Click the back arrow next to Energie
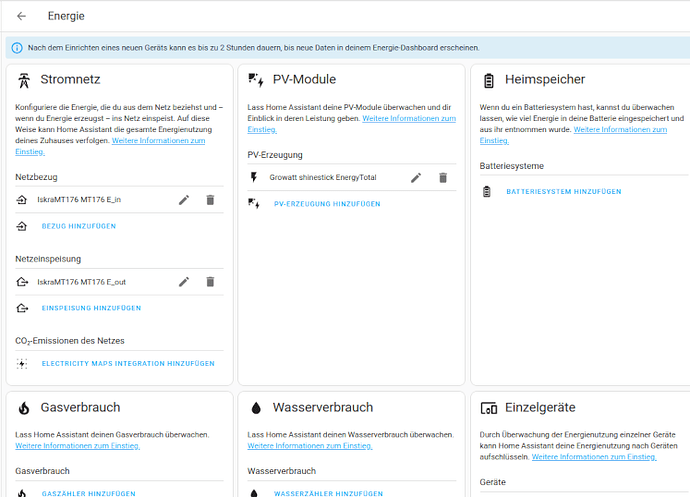The height and width of the screenshot is (497, 690). [21, 16]
